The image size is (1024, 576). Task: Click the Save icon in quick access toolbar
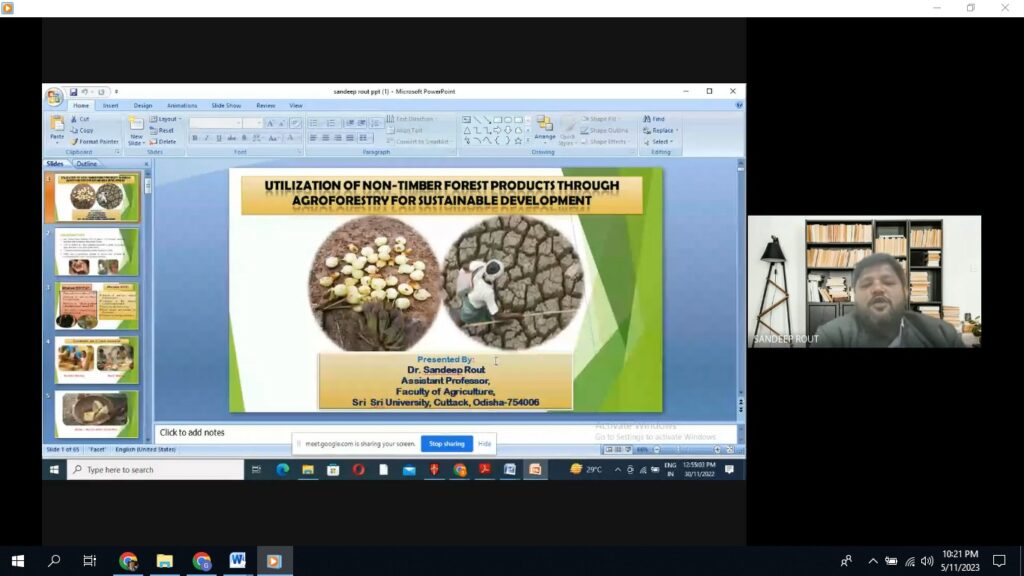pyautogui.click(x=73, y=92)
